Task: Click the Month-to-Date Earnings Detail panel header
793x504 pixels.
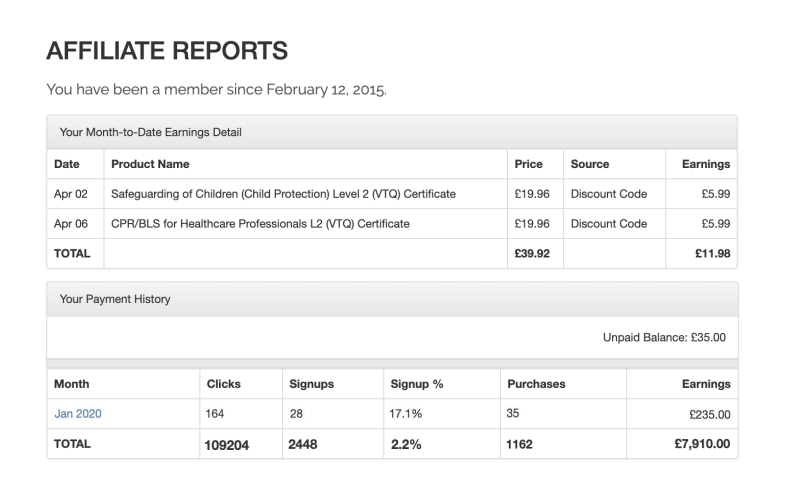Action: 150,132
